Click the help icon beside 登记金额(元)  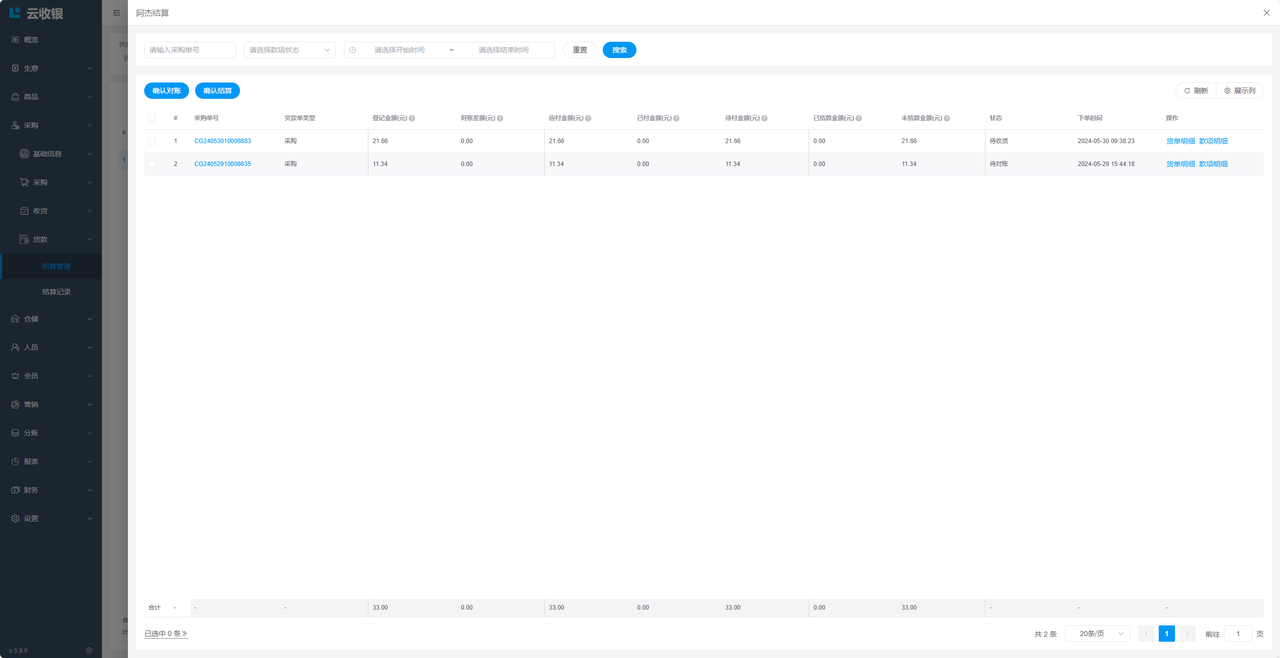tap(412, 118)
